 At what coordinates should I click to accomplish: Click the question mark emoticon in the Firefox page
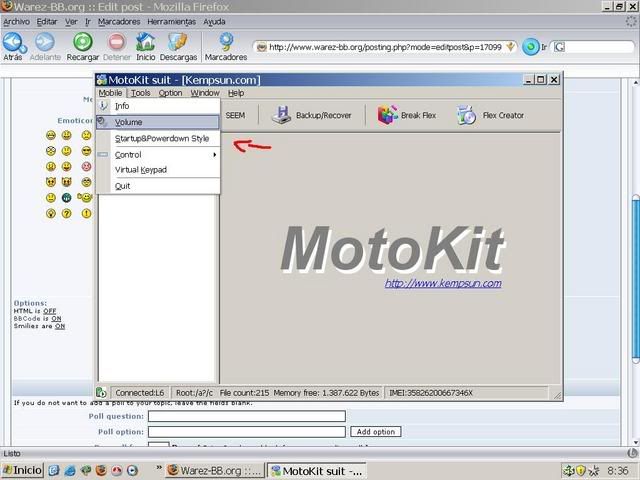(67, 213)
